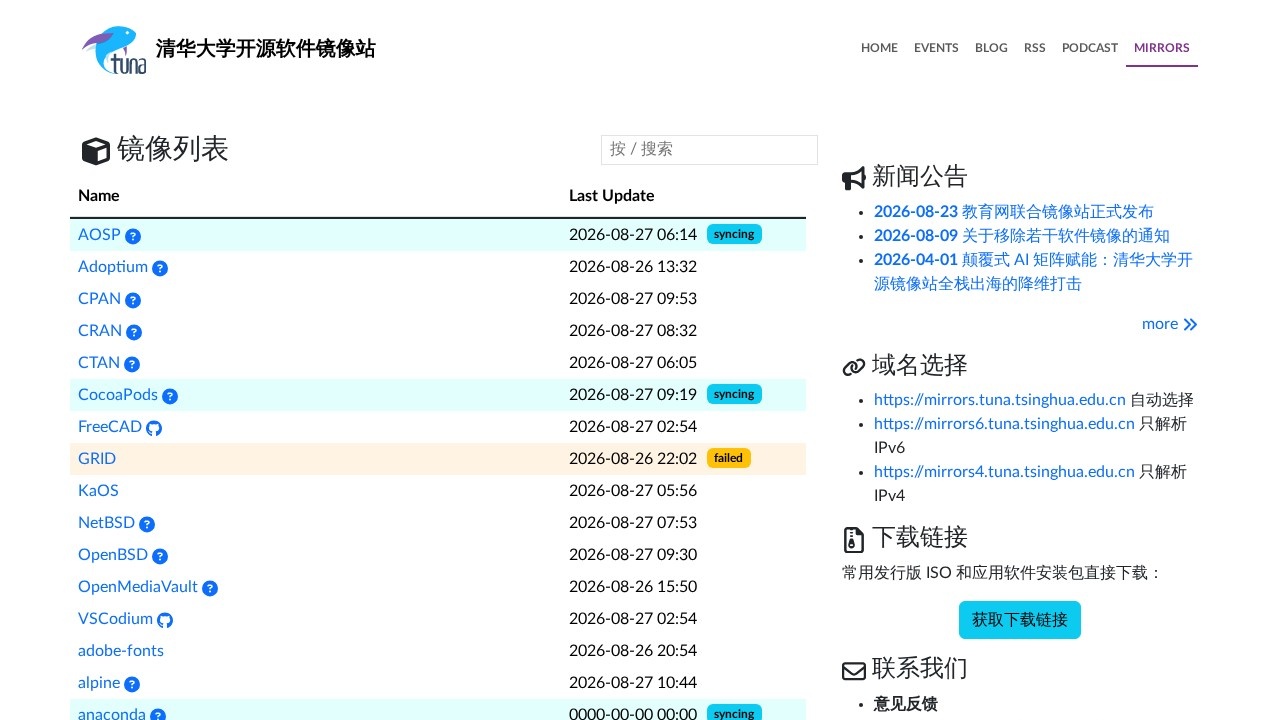Open help icon next to anaconda
The height and width of the screenshot is (720, 1280).
pyautogui.click(x=158, y=715)
